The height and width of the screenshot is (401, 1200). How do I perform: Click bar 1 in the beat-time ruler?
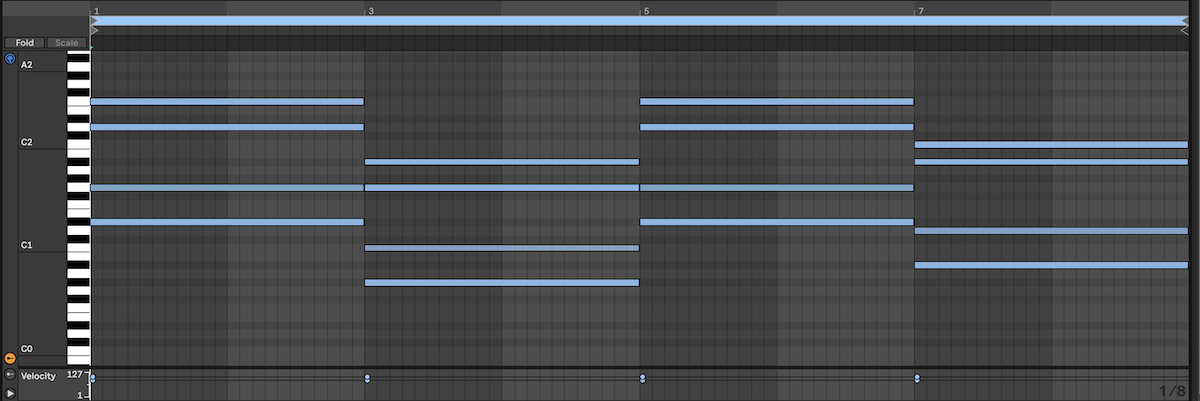coord(96,10)
